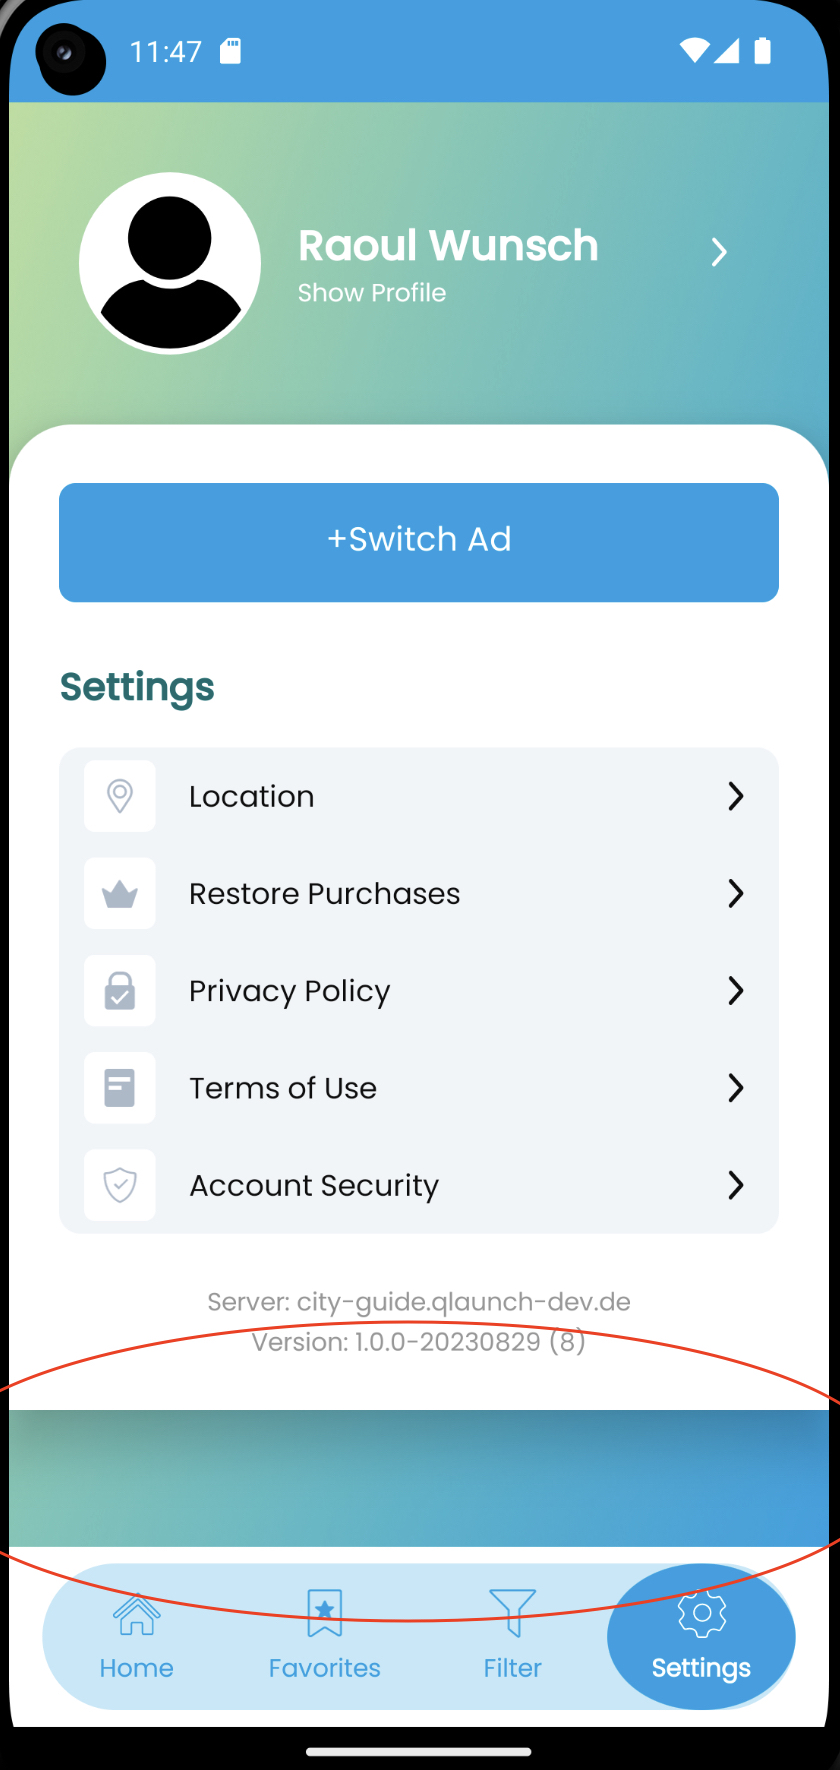Open the profile using the header chevron
The height and width of the screenshot is (1770, 840).
click(x=719, y=252)
